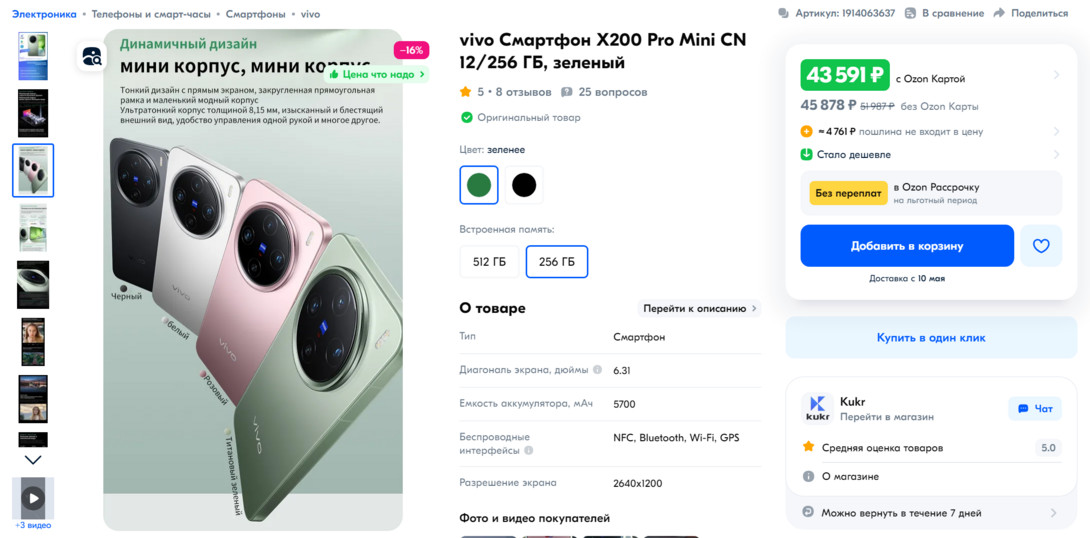Click 'Добавить в корзину' button

(x=906, y=246)
